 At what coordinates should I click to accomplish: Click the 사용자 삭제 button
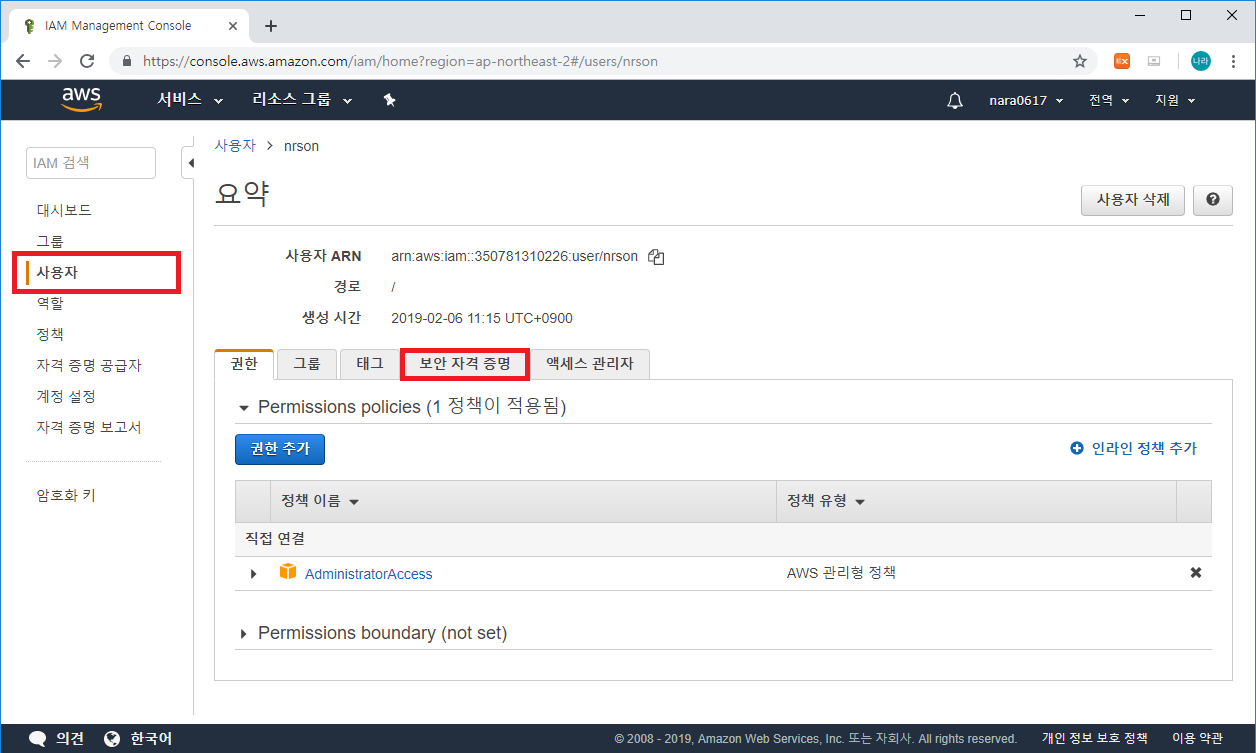pyautogui.click(x=1133, y=200)
